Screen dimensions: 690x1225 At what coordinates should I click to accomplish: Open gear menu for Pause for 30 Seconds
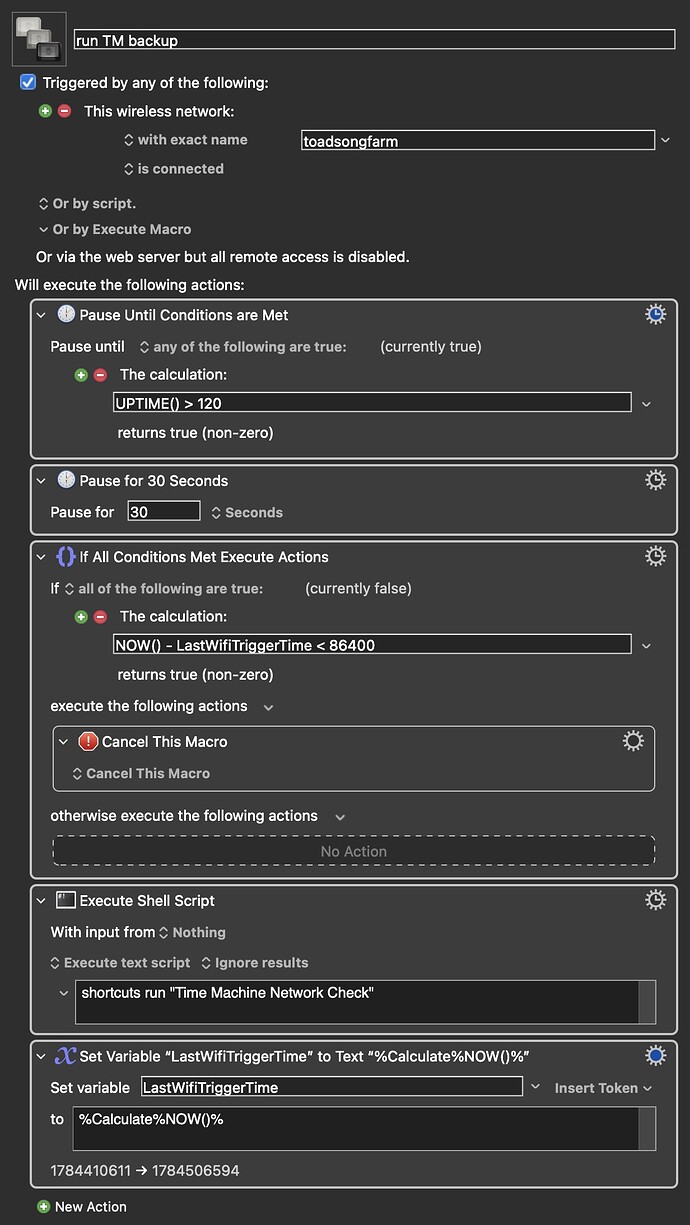point(655,481)
